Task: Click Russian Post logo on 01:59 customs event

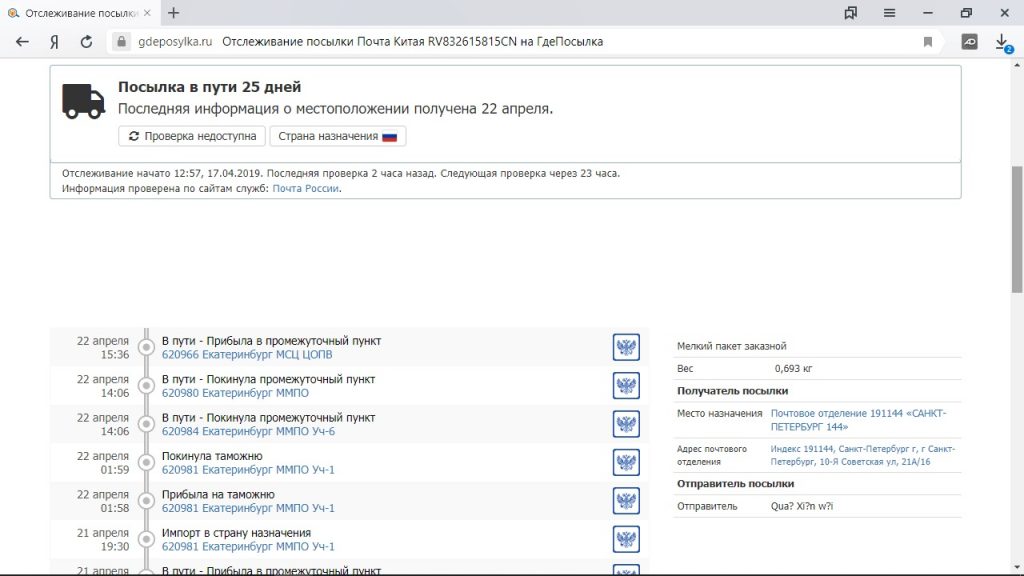Action: [x=626, y=463]
